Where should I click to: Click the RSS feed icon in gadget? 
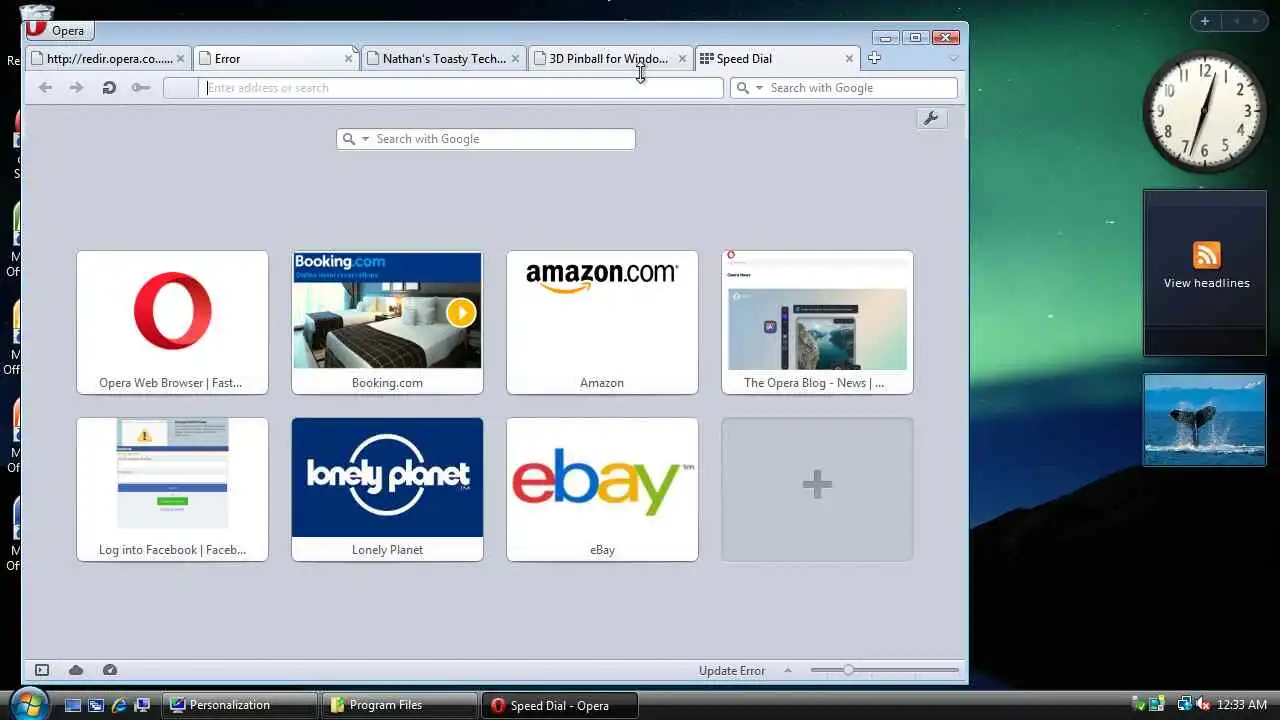tap(1206, 254)
